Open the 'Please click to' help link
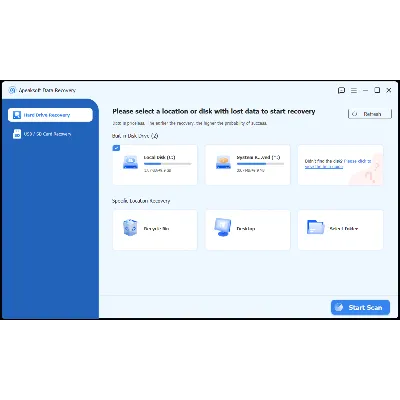This screenshot has width=400, height=400. 357,161
